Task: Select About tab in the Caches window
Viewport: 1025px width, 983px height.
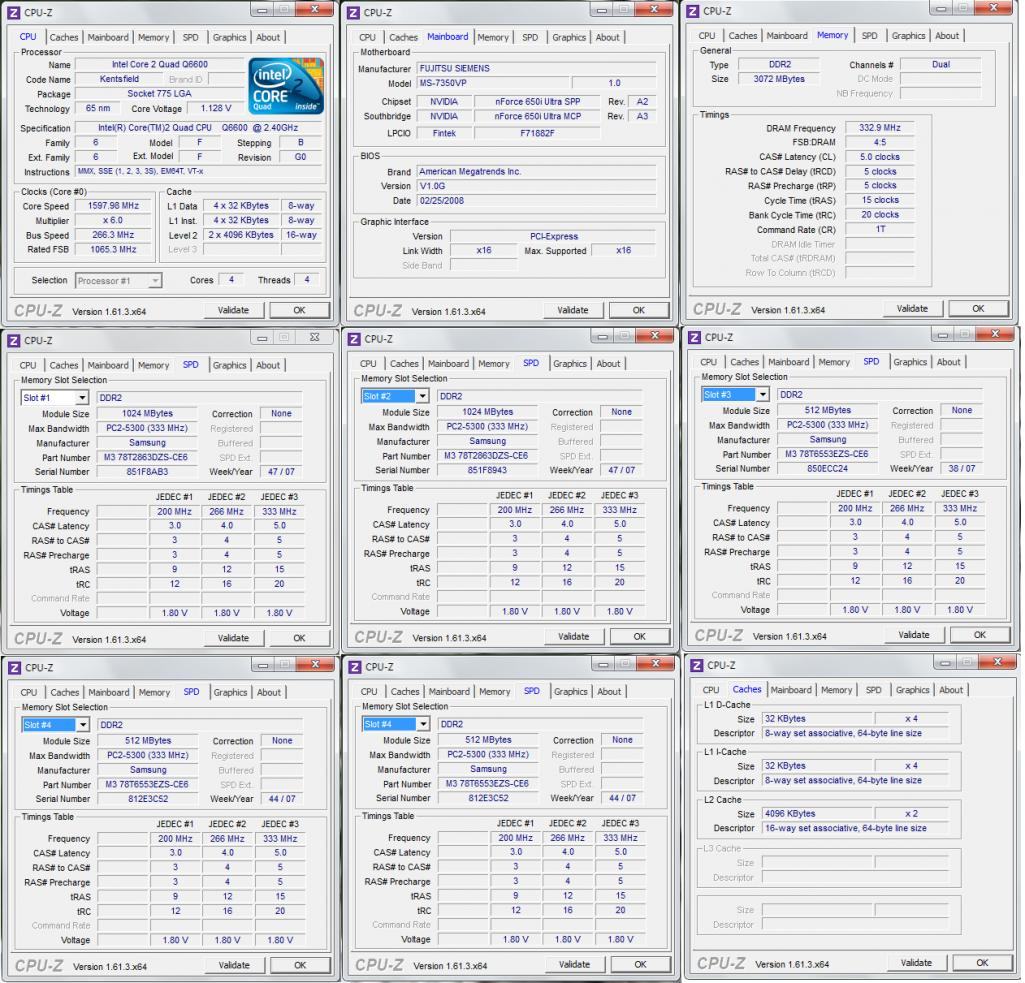Action: pyautogui.click(x=950, y=690)
